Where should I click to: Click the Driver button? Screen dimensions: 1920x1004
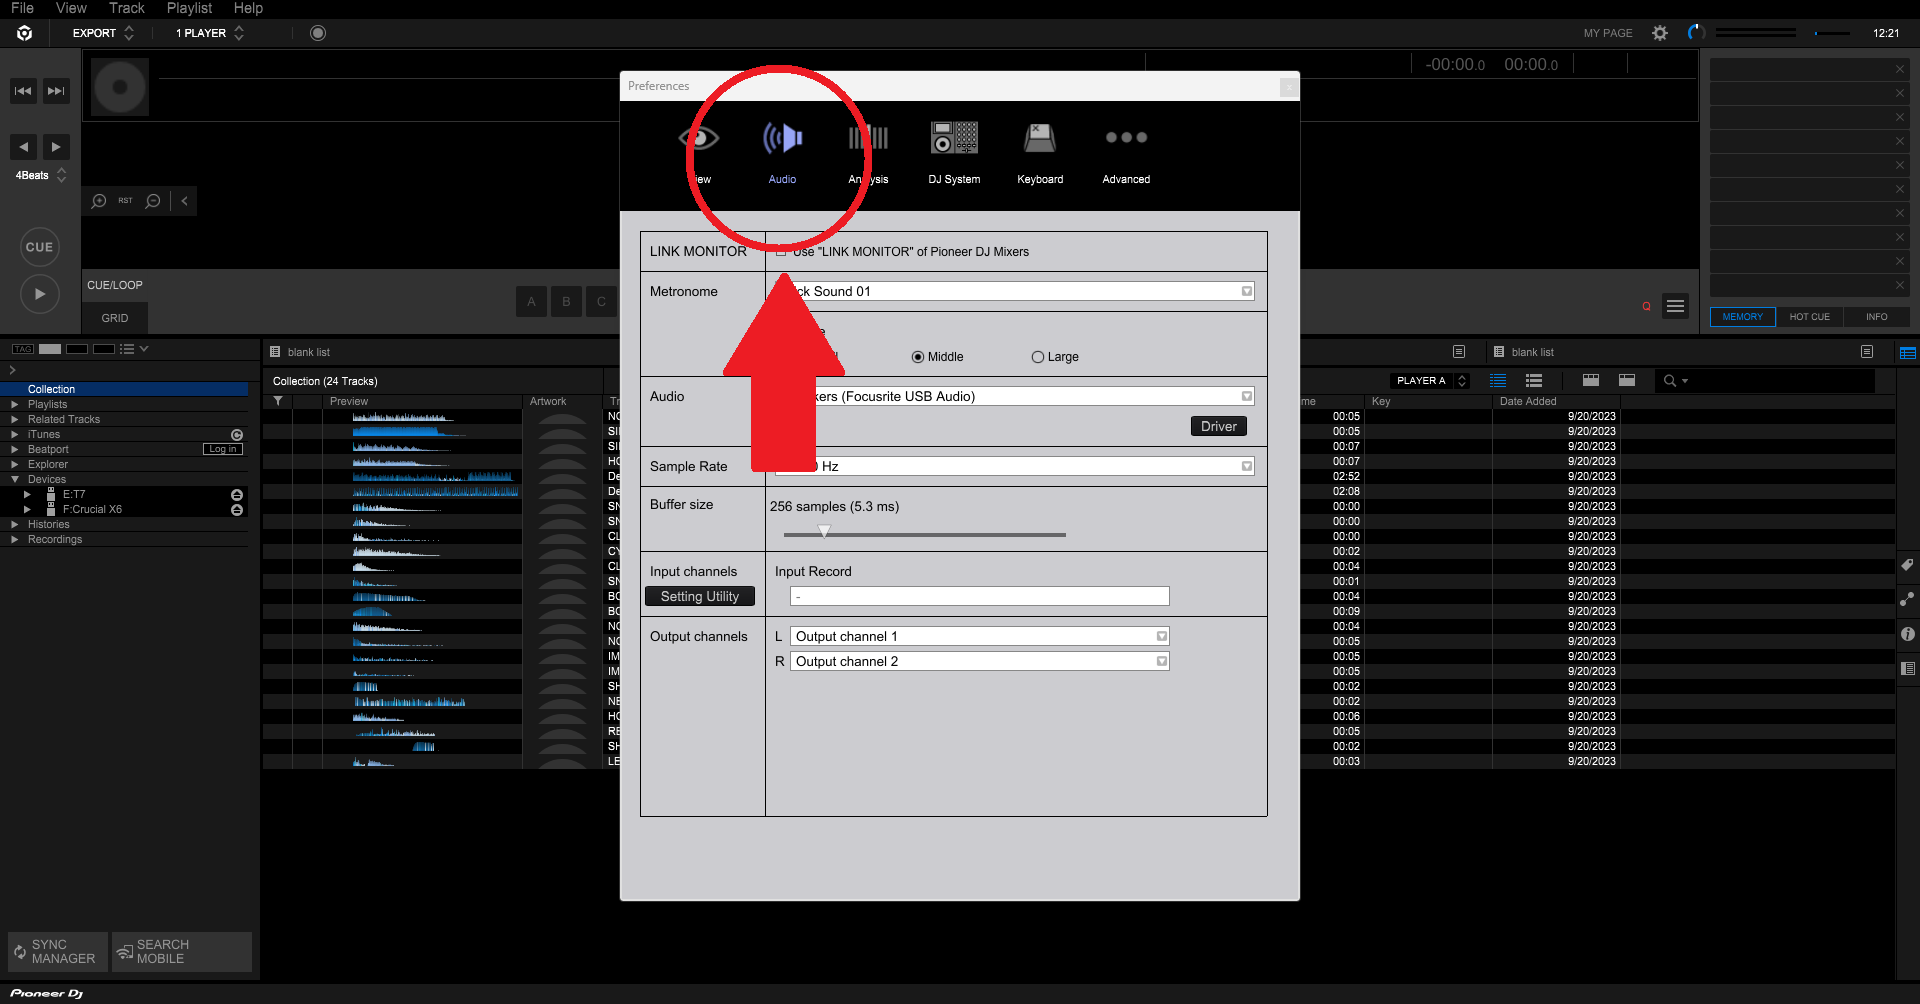(1218, 425)
